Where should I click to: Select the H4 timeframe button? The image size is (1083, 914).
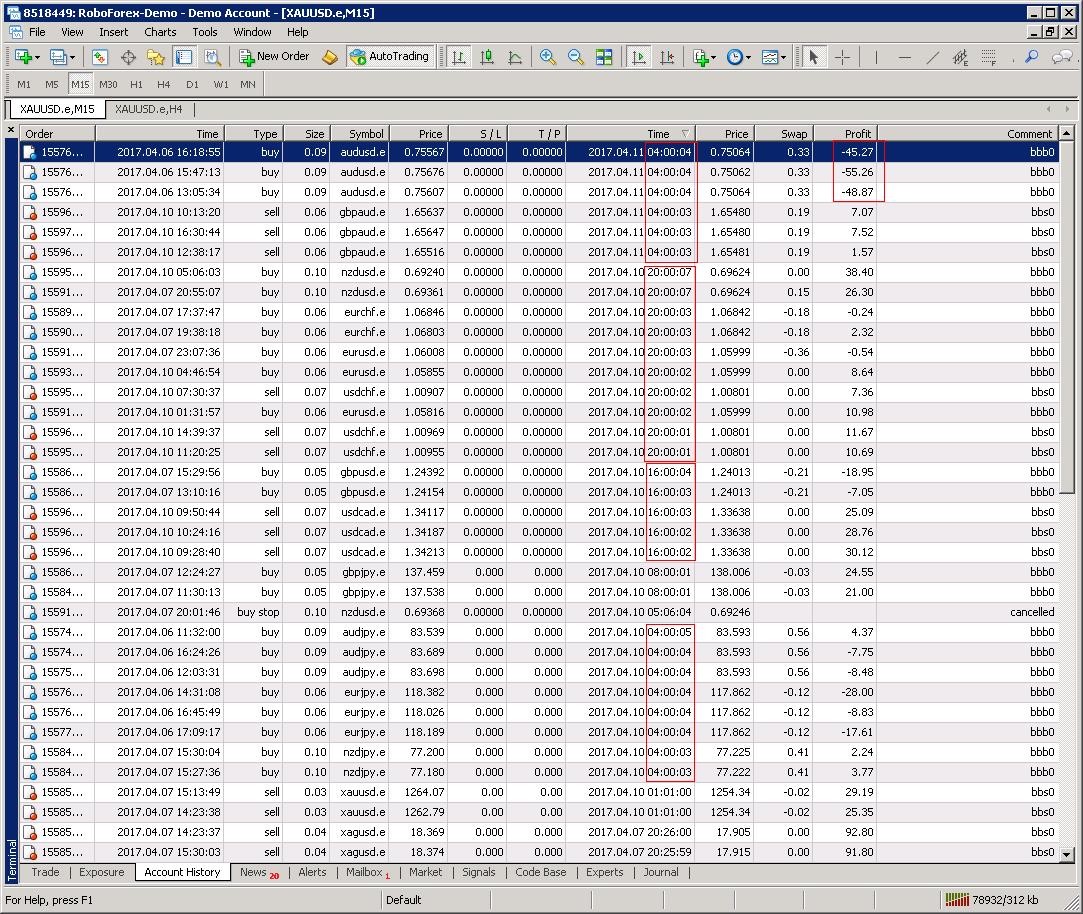coord(164,84)
